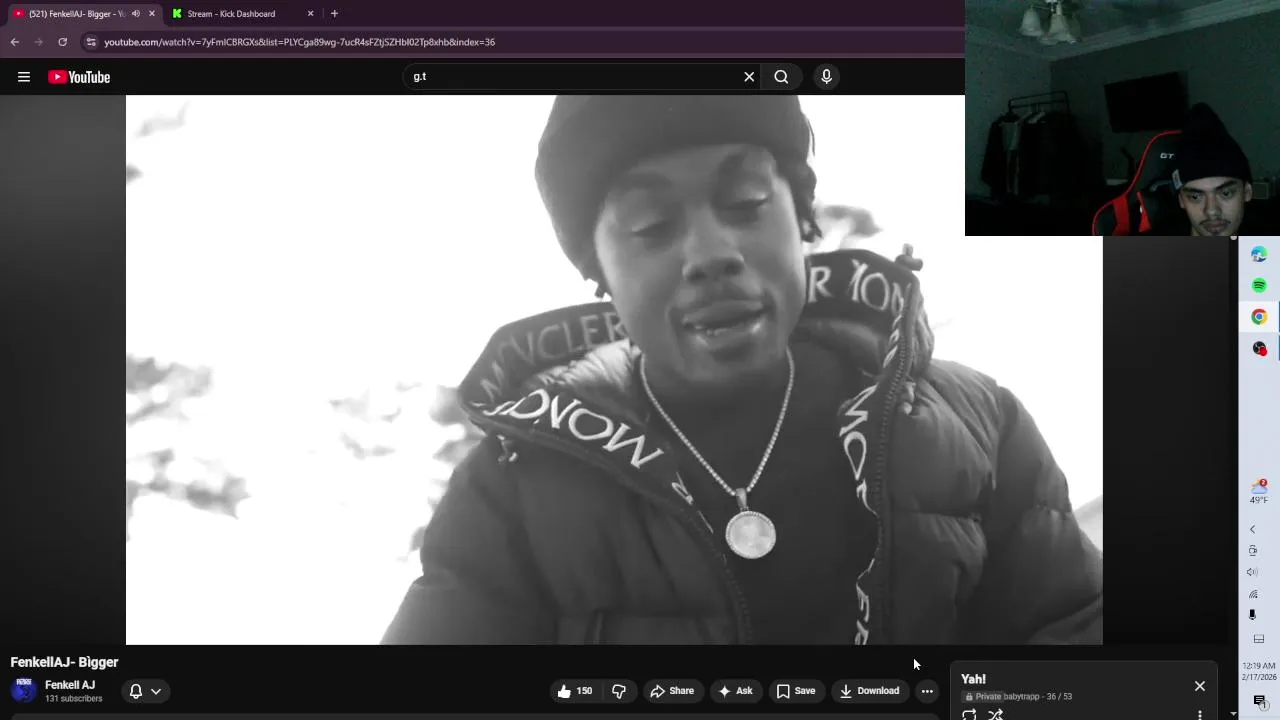The image size is (1280, 720).
Task: Download the video
Action: 869,691
